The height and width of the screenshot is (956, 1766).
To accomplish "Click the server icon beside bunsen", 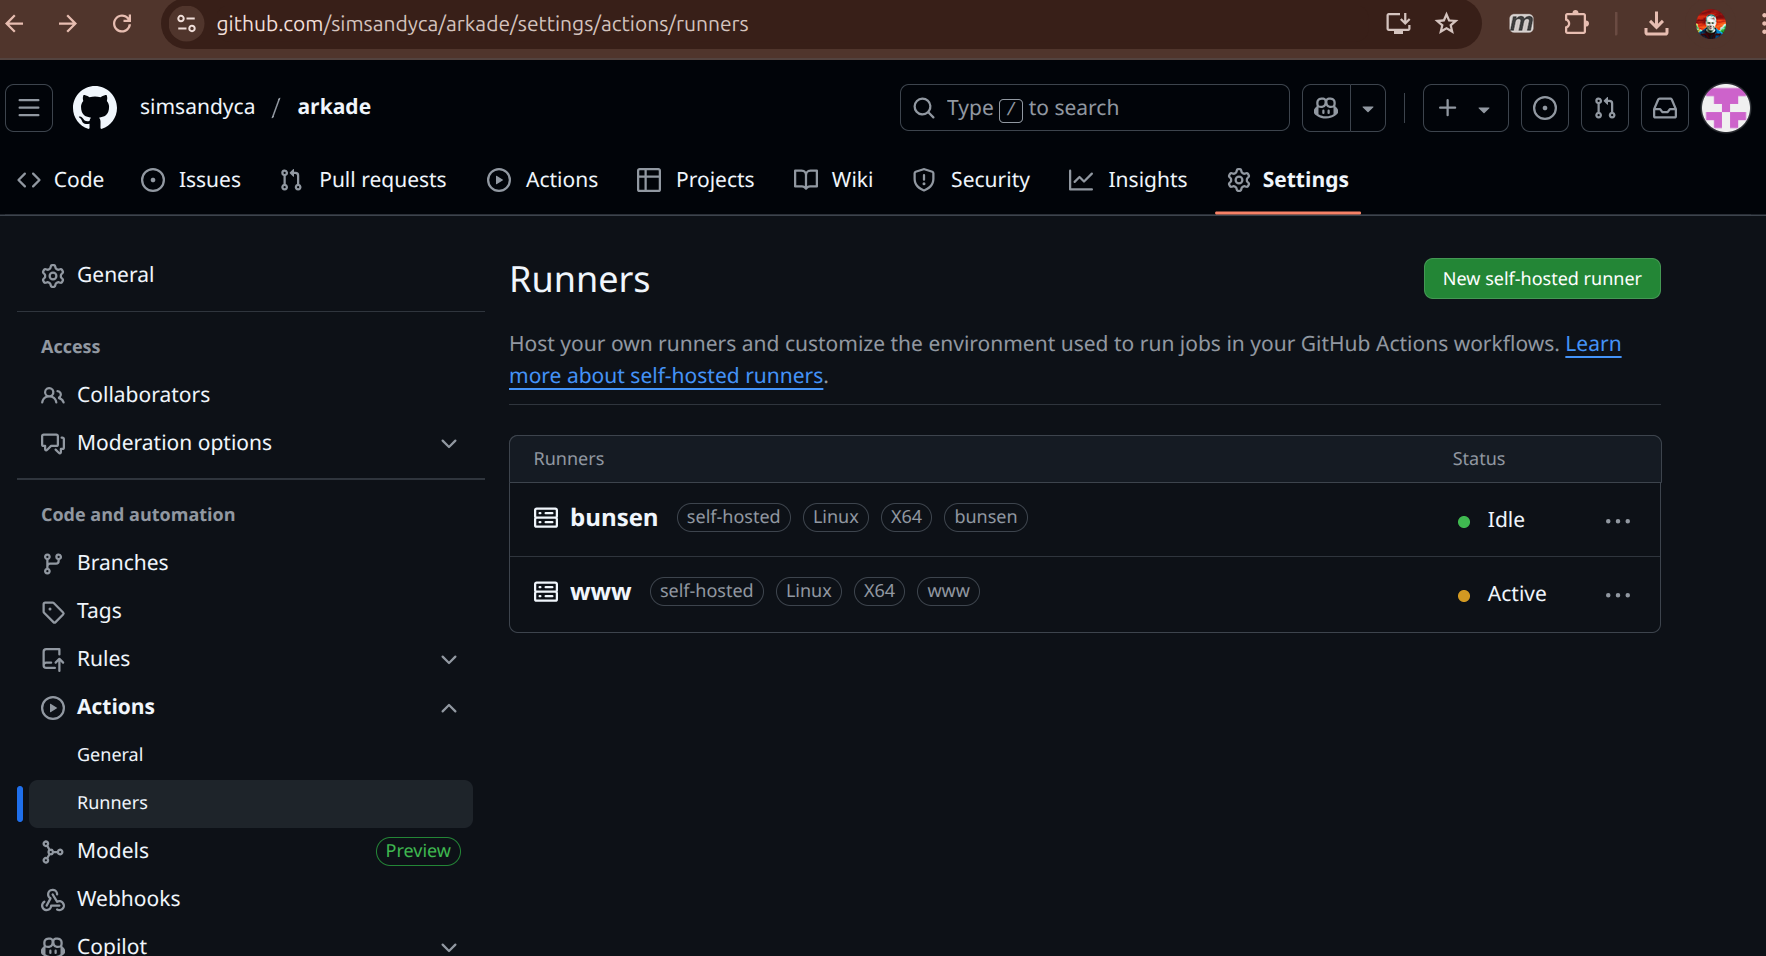I will click(x=546, y=518).
